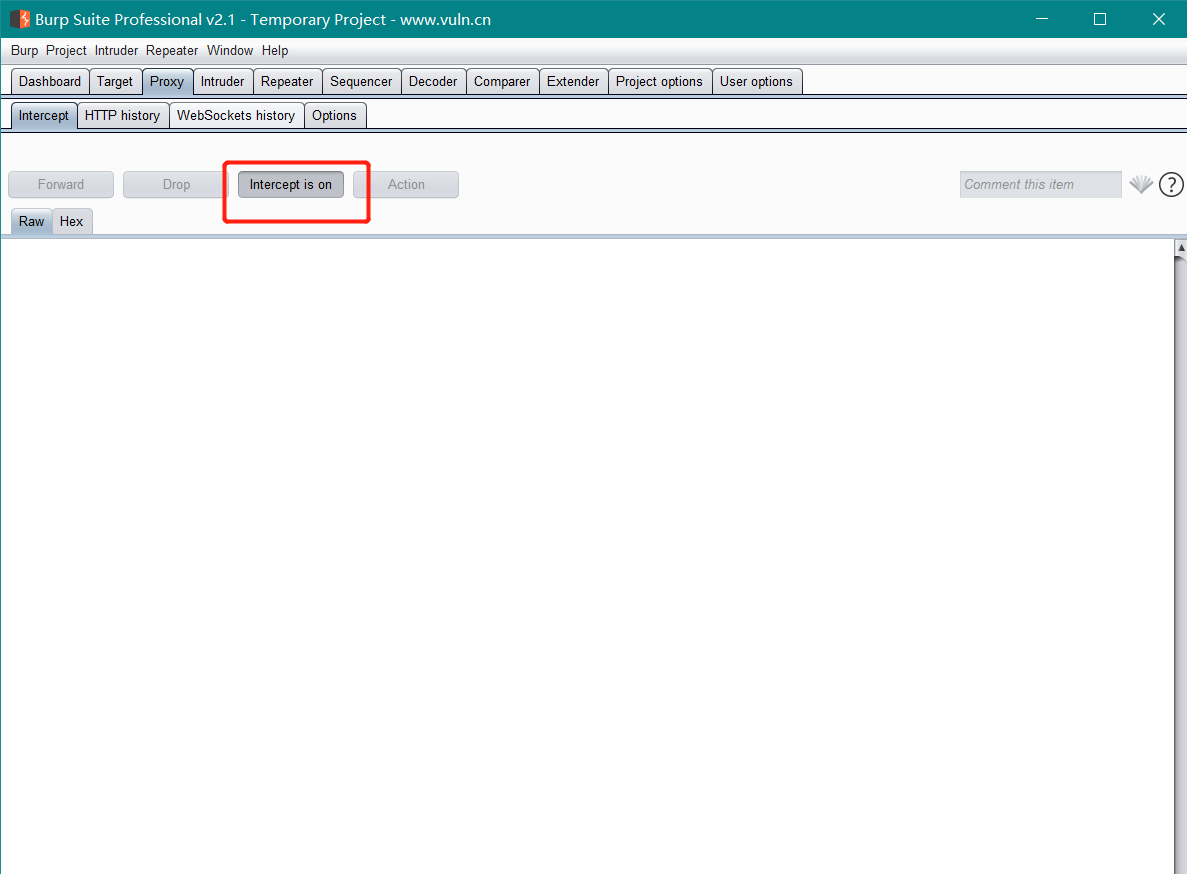Open the Help menu

[x=275, y=51]
